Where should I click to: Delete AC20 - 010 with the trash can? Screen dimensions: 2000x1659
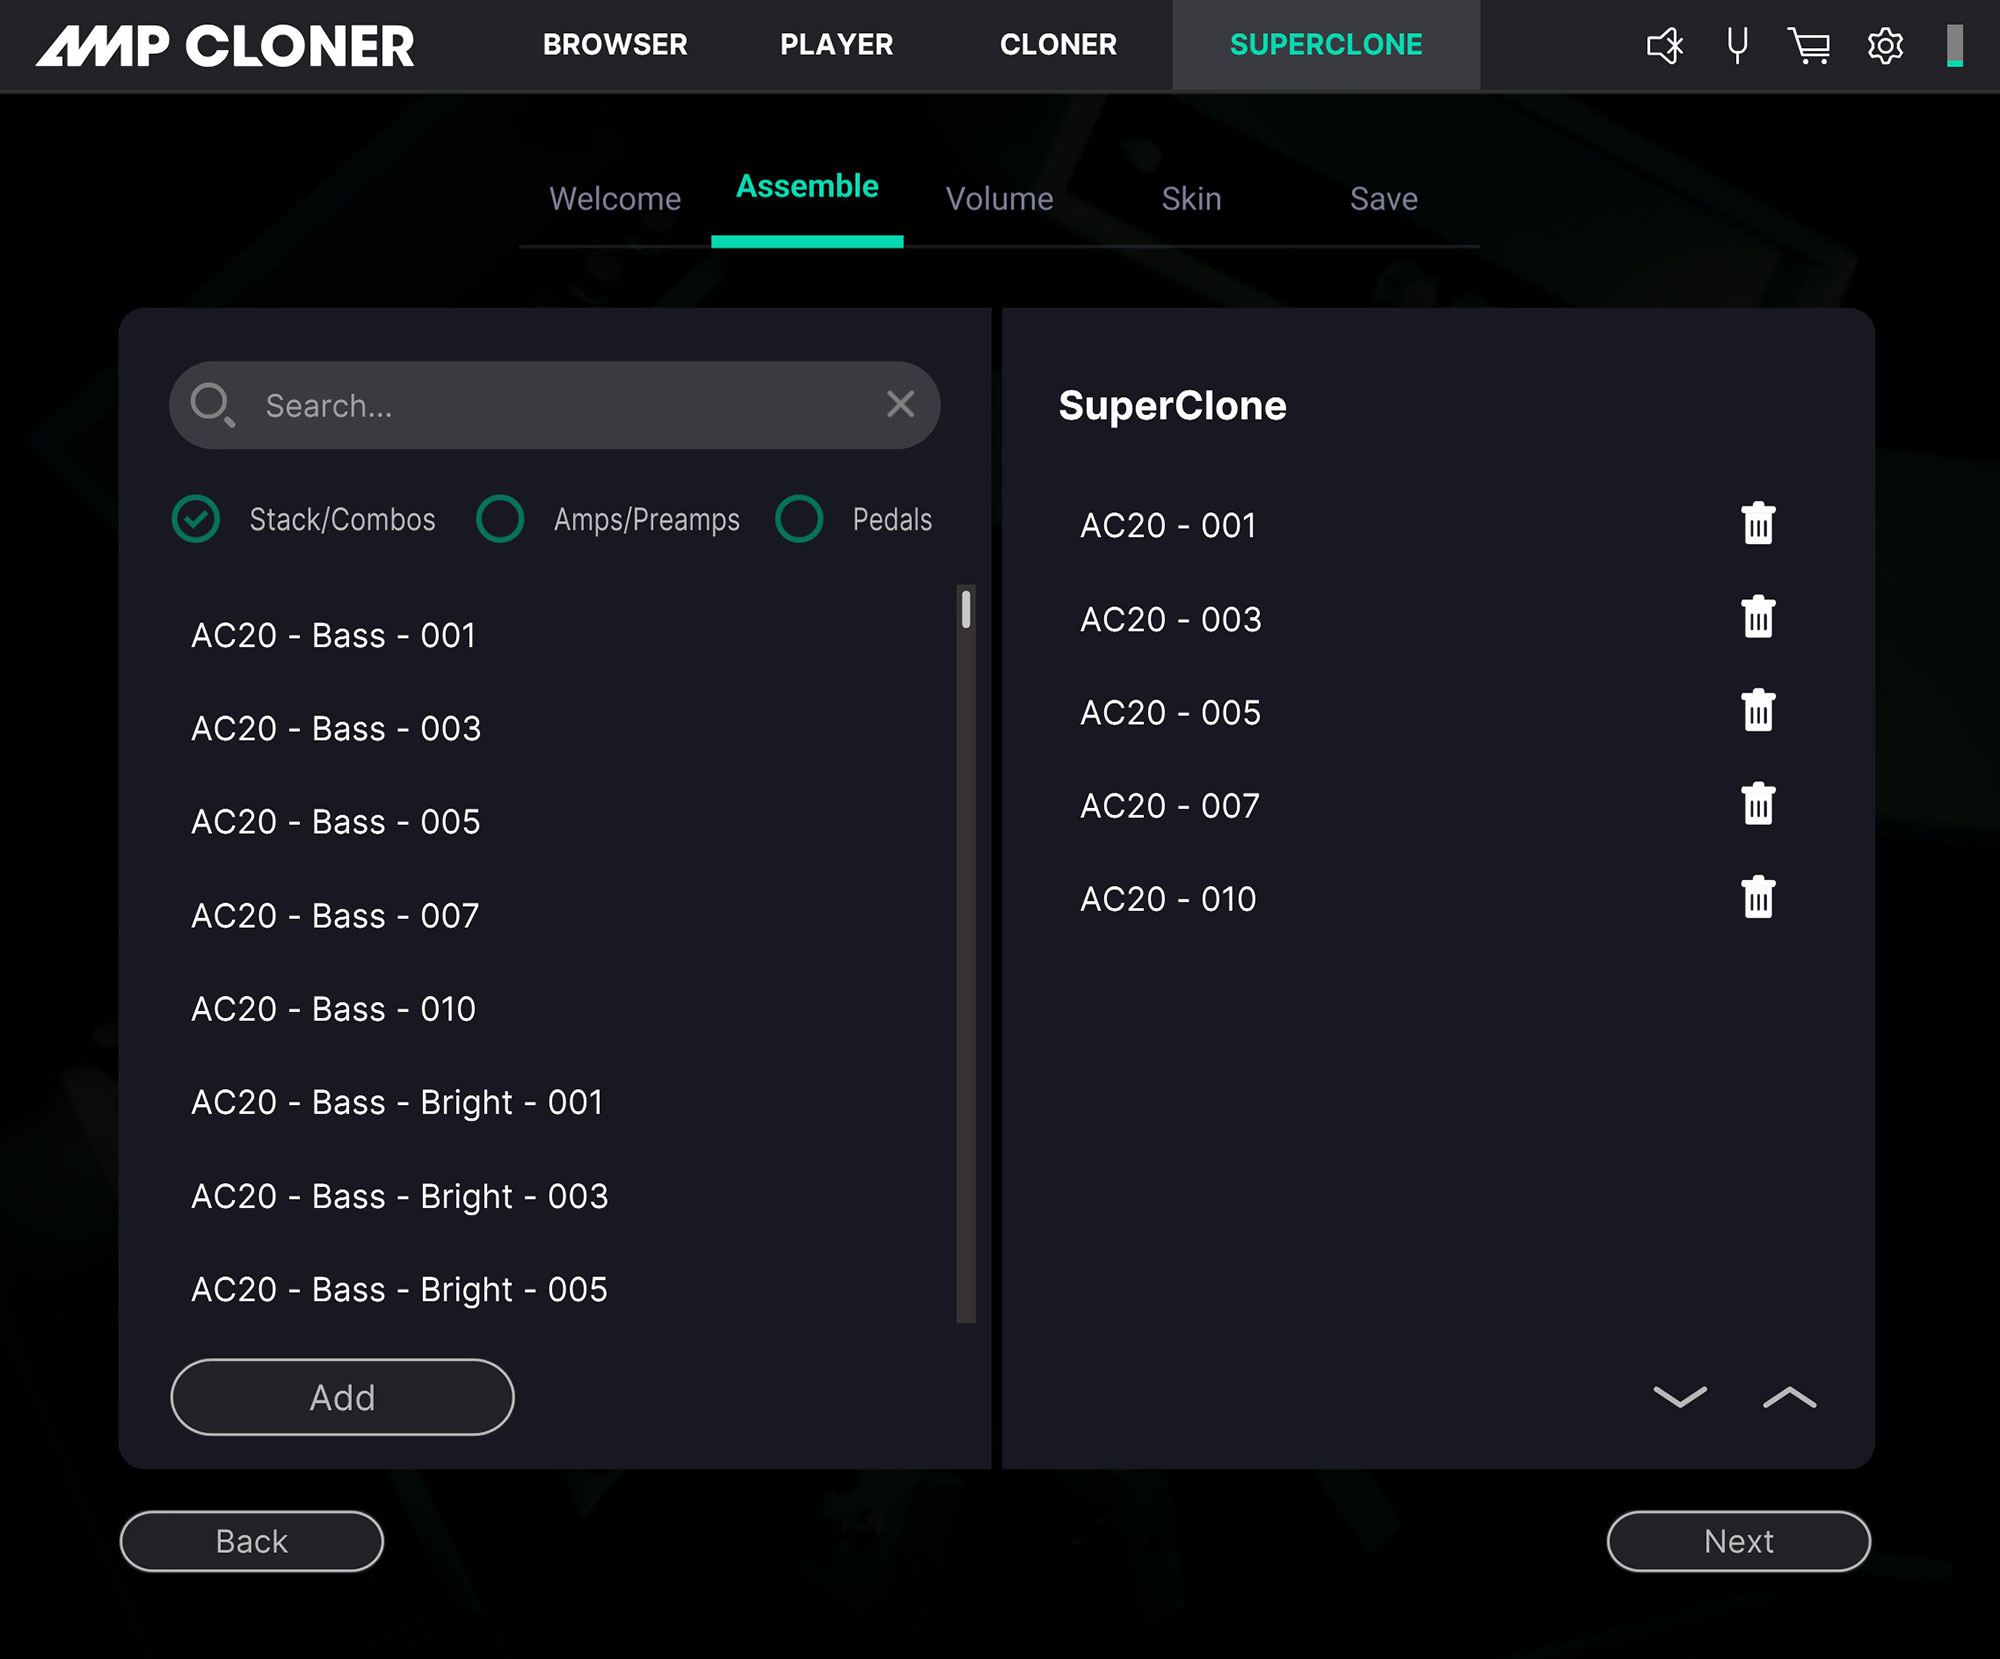click(x=1757, y=897)
